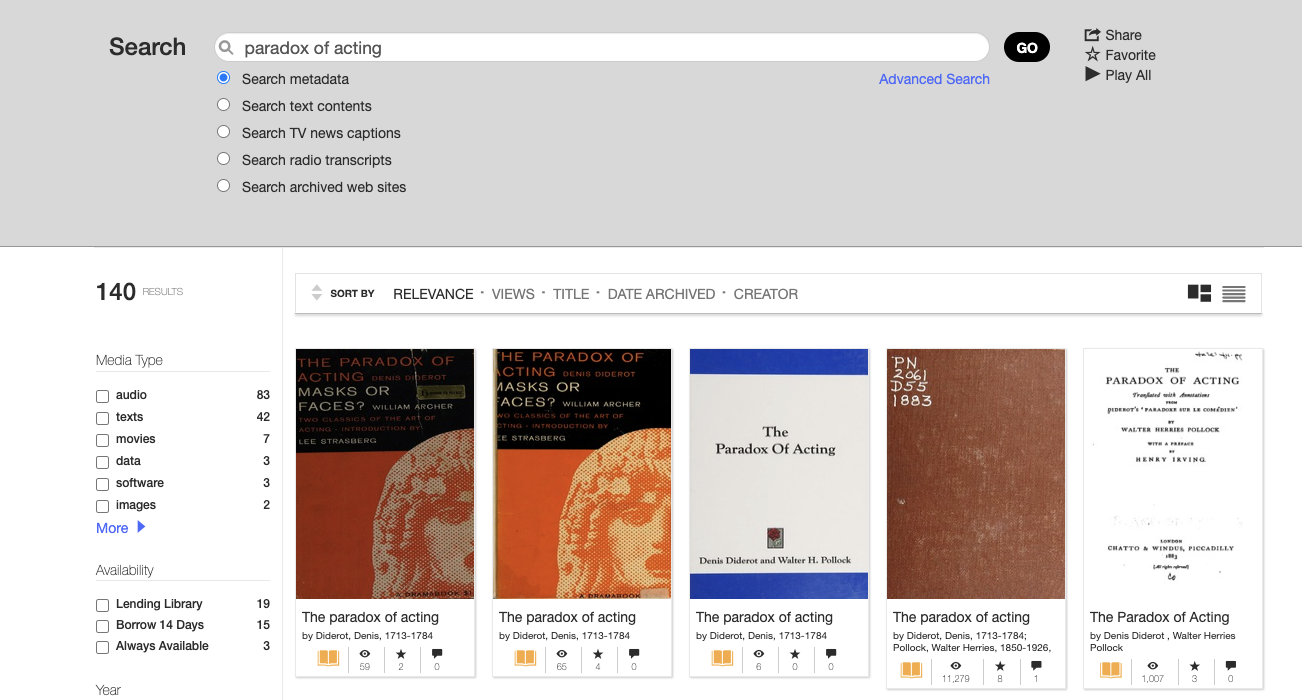The image size is (1302, 700).
Task: Select Search archived web sites option
Action: pyautogui.click(x=223, y=186)
